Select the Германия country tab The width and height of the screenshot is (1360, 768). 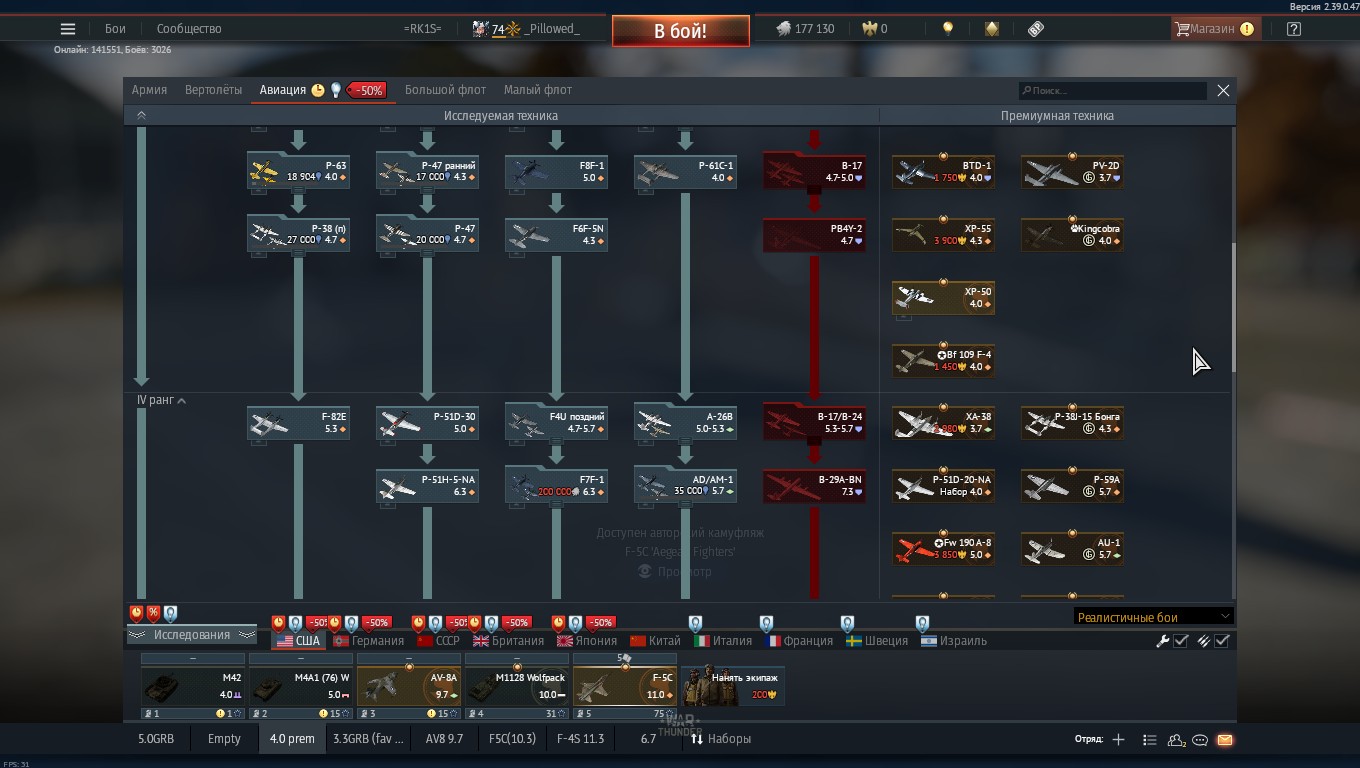(x=369, y=641)
